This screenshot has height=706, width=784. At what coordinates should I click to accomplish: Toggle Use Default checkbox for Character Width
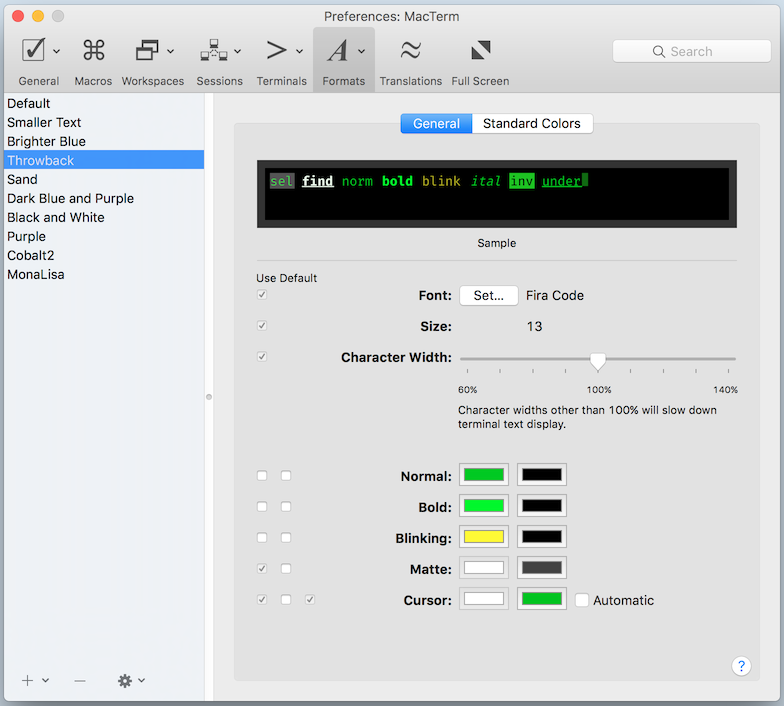262,356
